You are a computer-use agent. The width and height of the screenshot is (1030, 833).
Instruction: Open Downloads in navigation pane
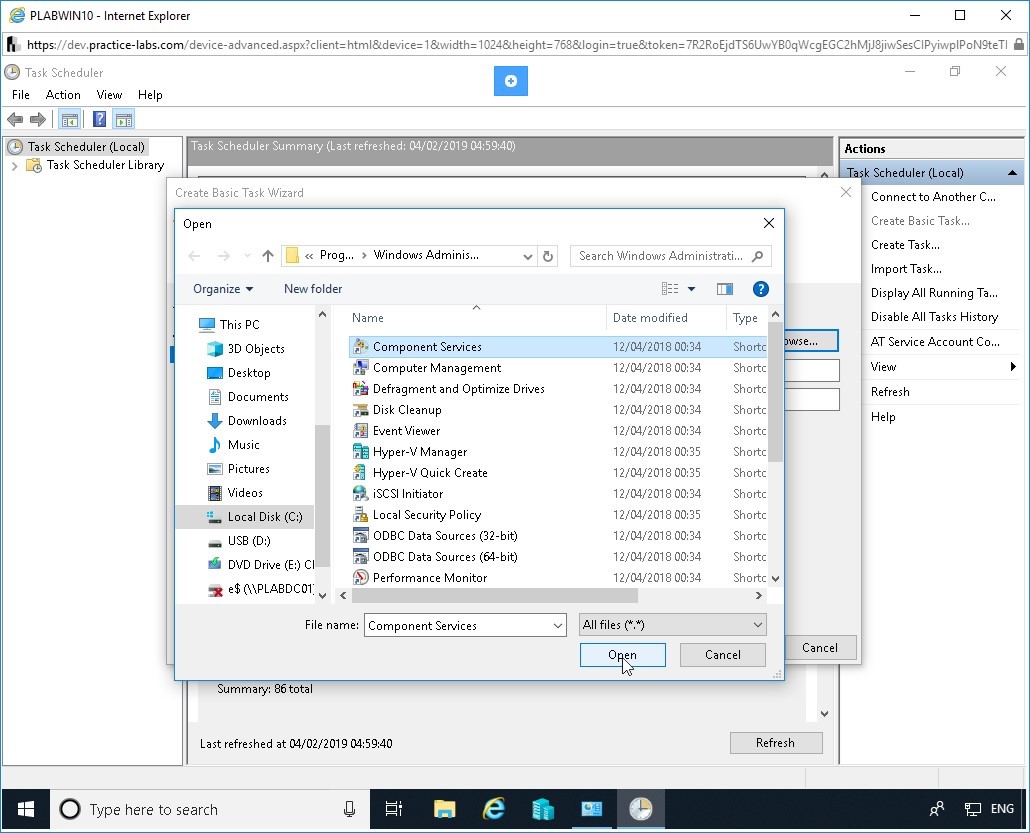[x=246, y=421]
